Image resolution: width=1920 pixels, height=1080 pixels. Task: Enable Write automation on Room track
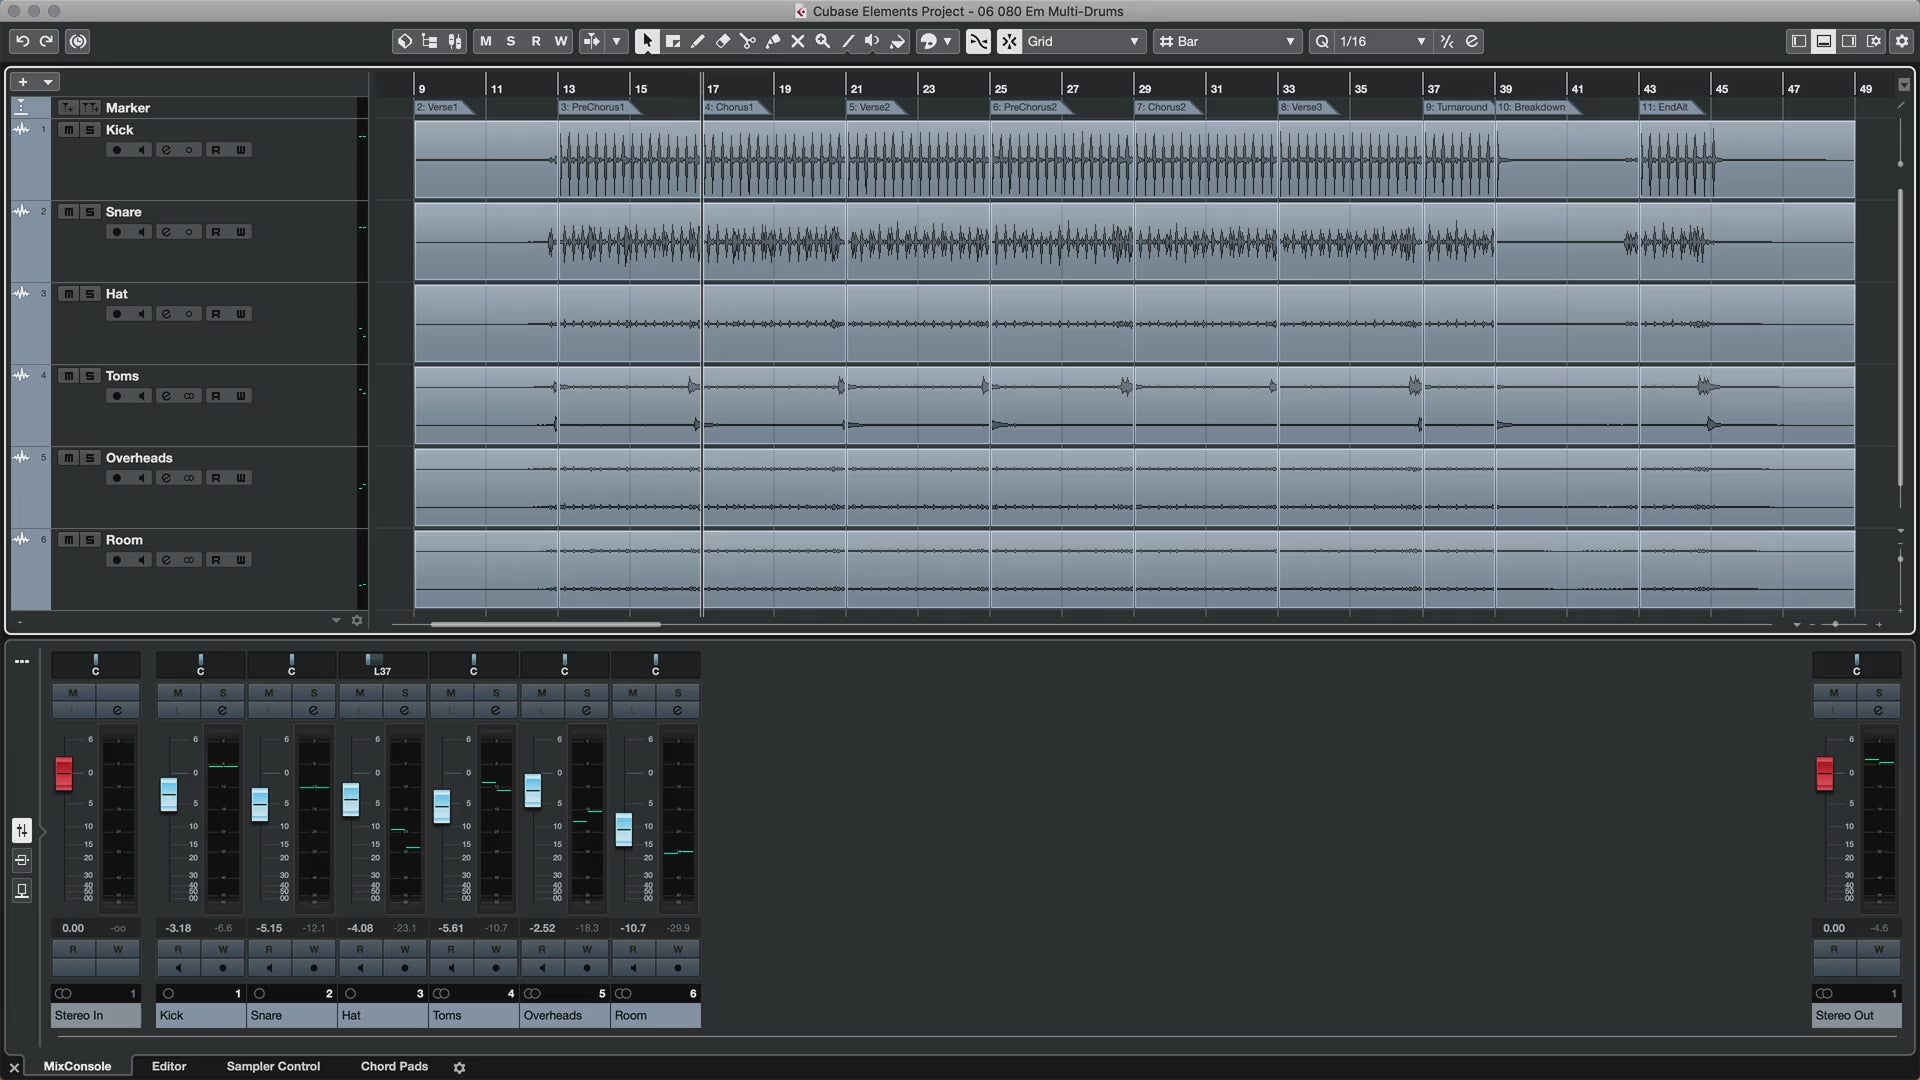(240, 560)
